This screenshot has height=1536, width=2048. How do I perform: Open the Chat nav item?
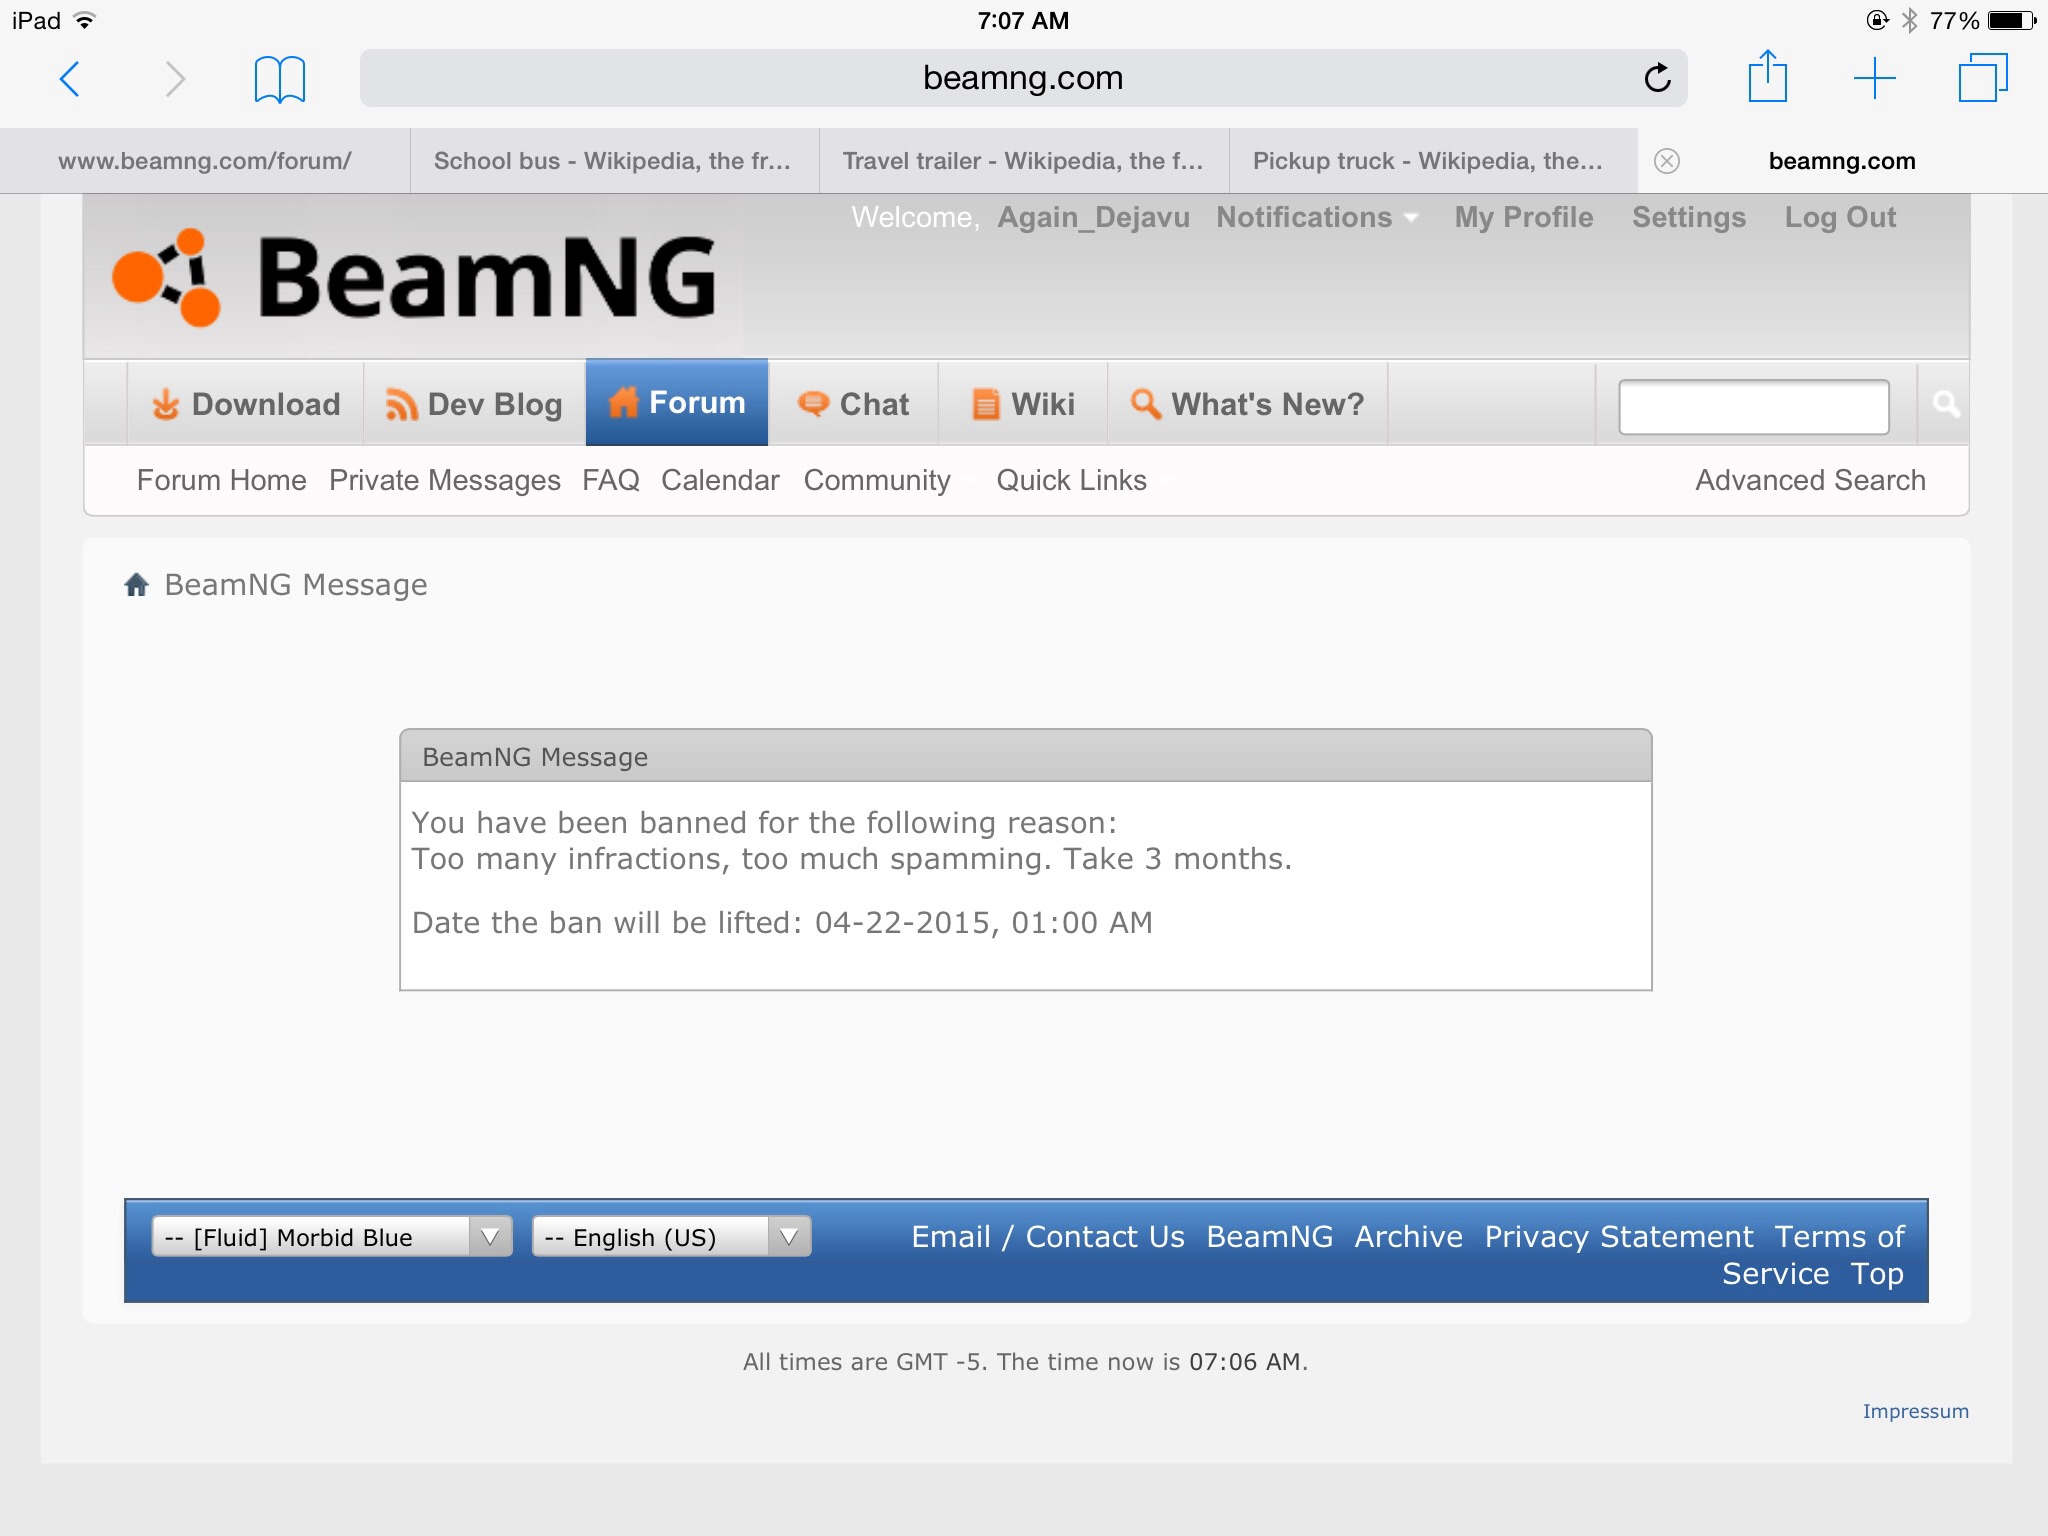pyautogui.click(x=853, y=404)
